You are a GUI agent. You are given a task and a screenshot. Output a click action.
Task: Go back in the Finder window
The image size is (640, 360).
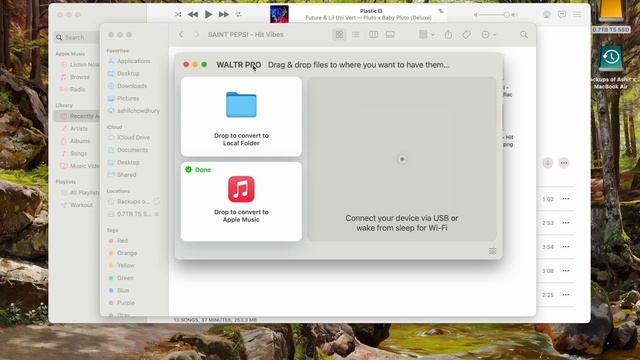[181, 35]
